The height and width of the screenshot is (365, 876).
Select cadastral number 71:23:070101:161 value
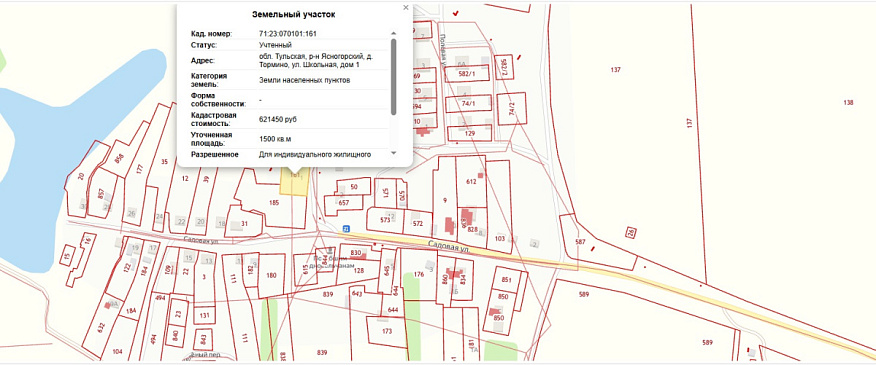tap(288, 34)
